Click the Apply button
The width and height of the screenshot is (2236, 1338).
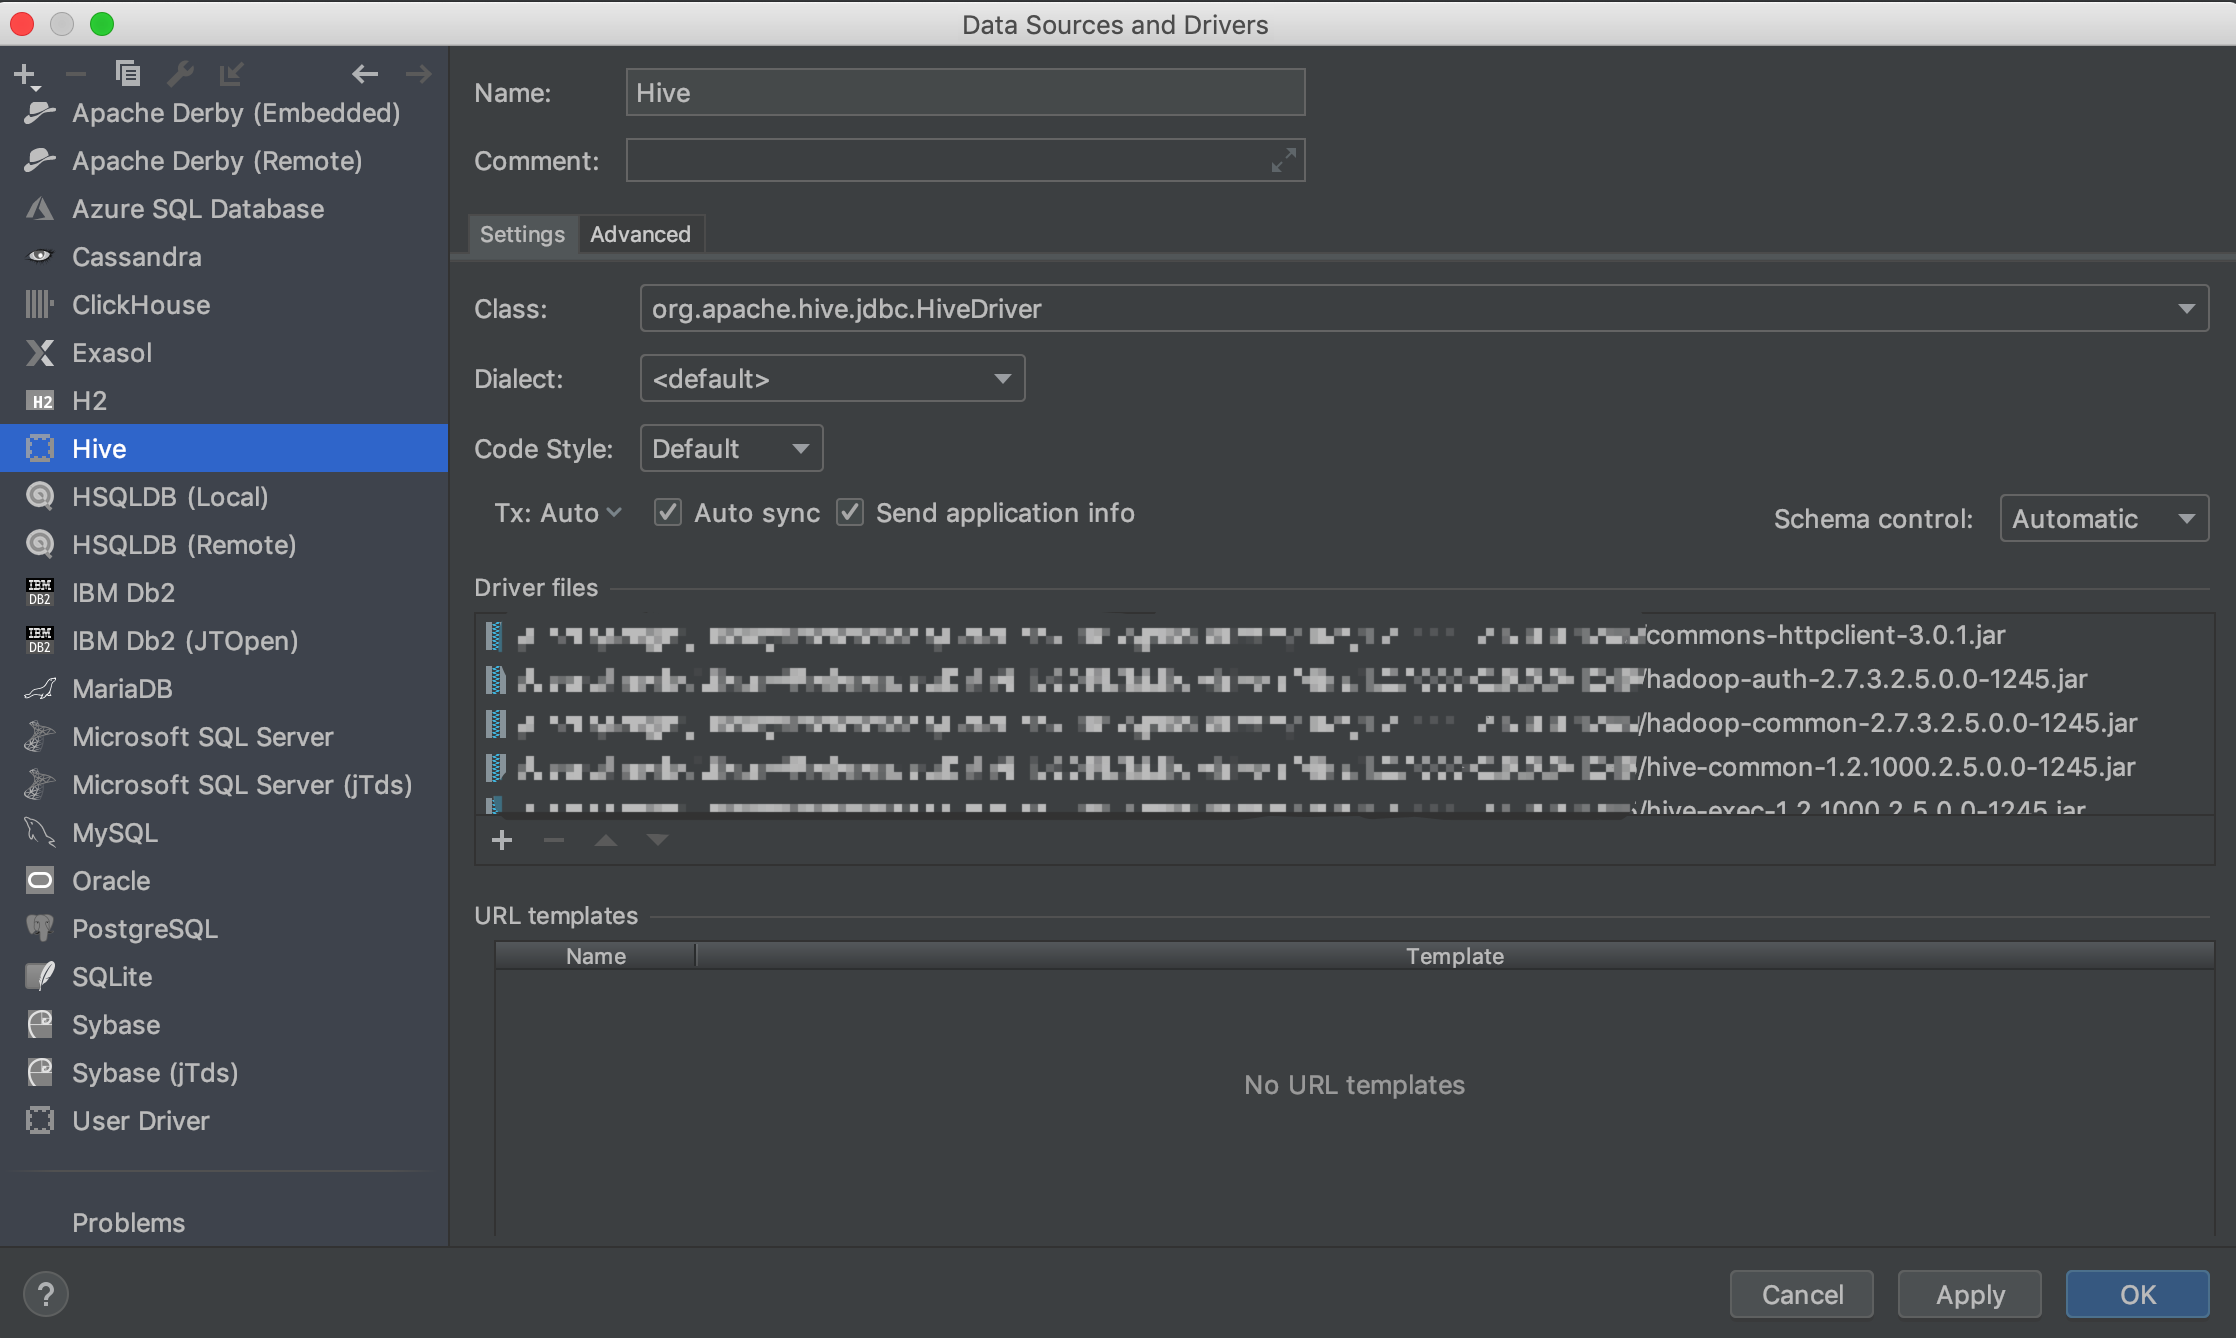pos(1970,1295)
